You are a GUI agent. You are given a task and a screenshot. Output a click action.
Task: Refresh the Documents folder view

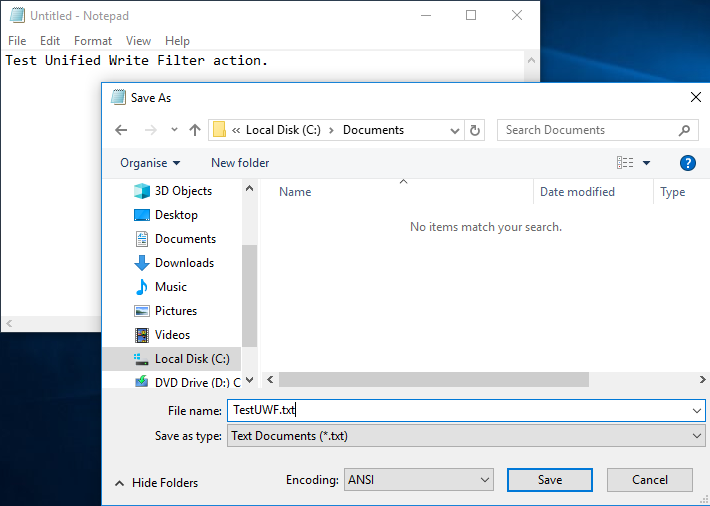coord(475,130)
